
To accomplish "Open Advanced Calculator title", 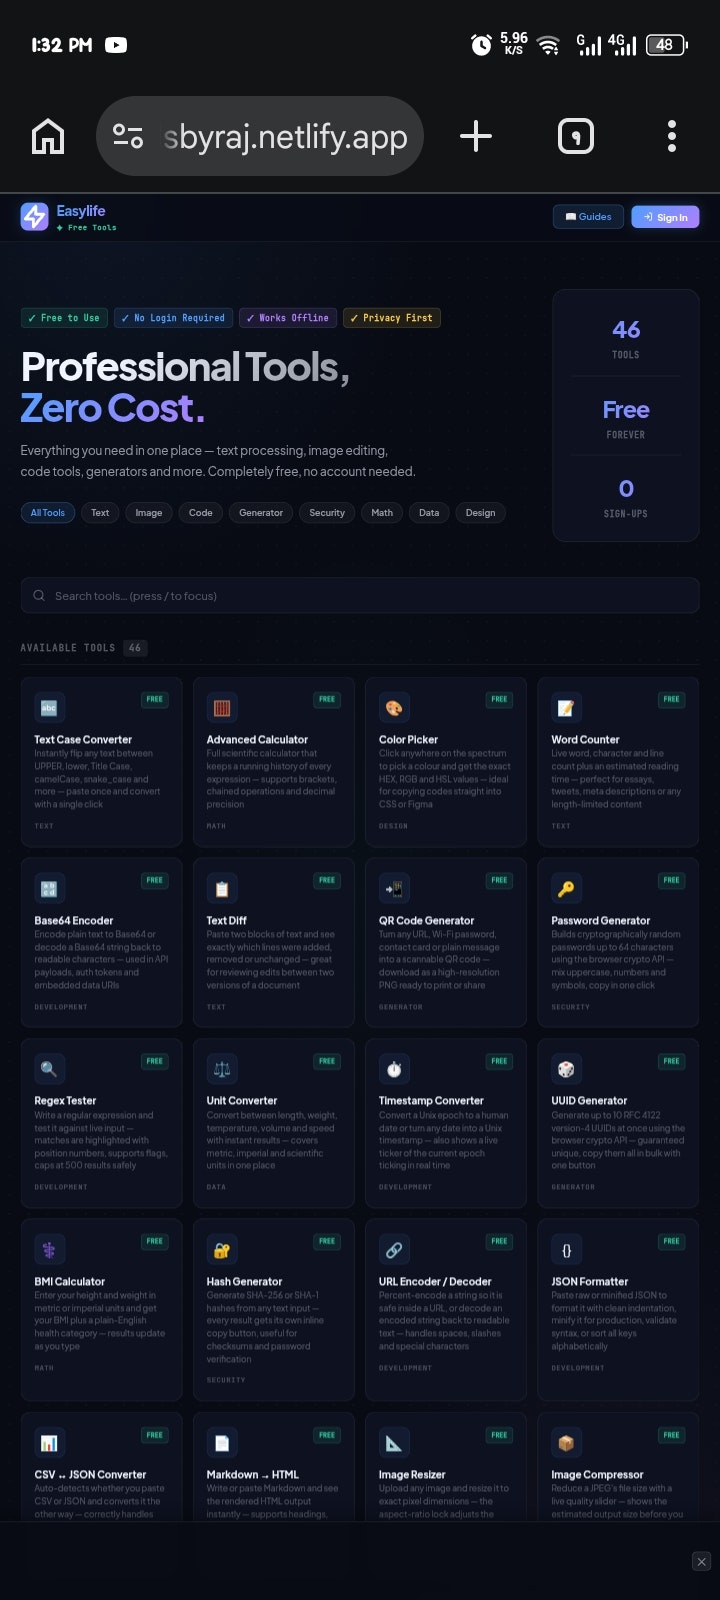I will click(x=257, y=740).
